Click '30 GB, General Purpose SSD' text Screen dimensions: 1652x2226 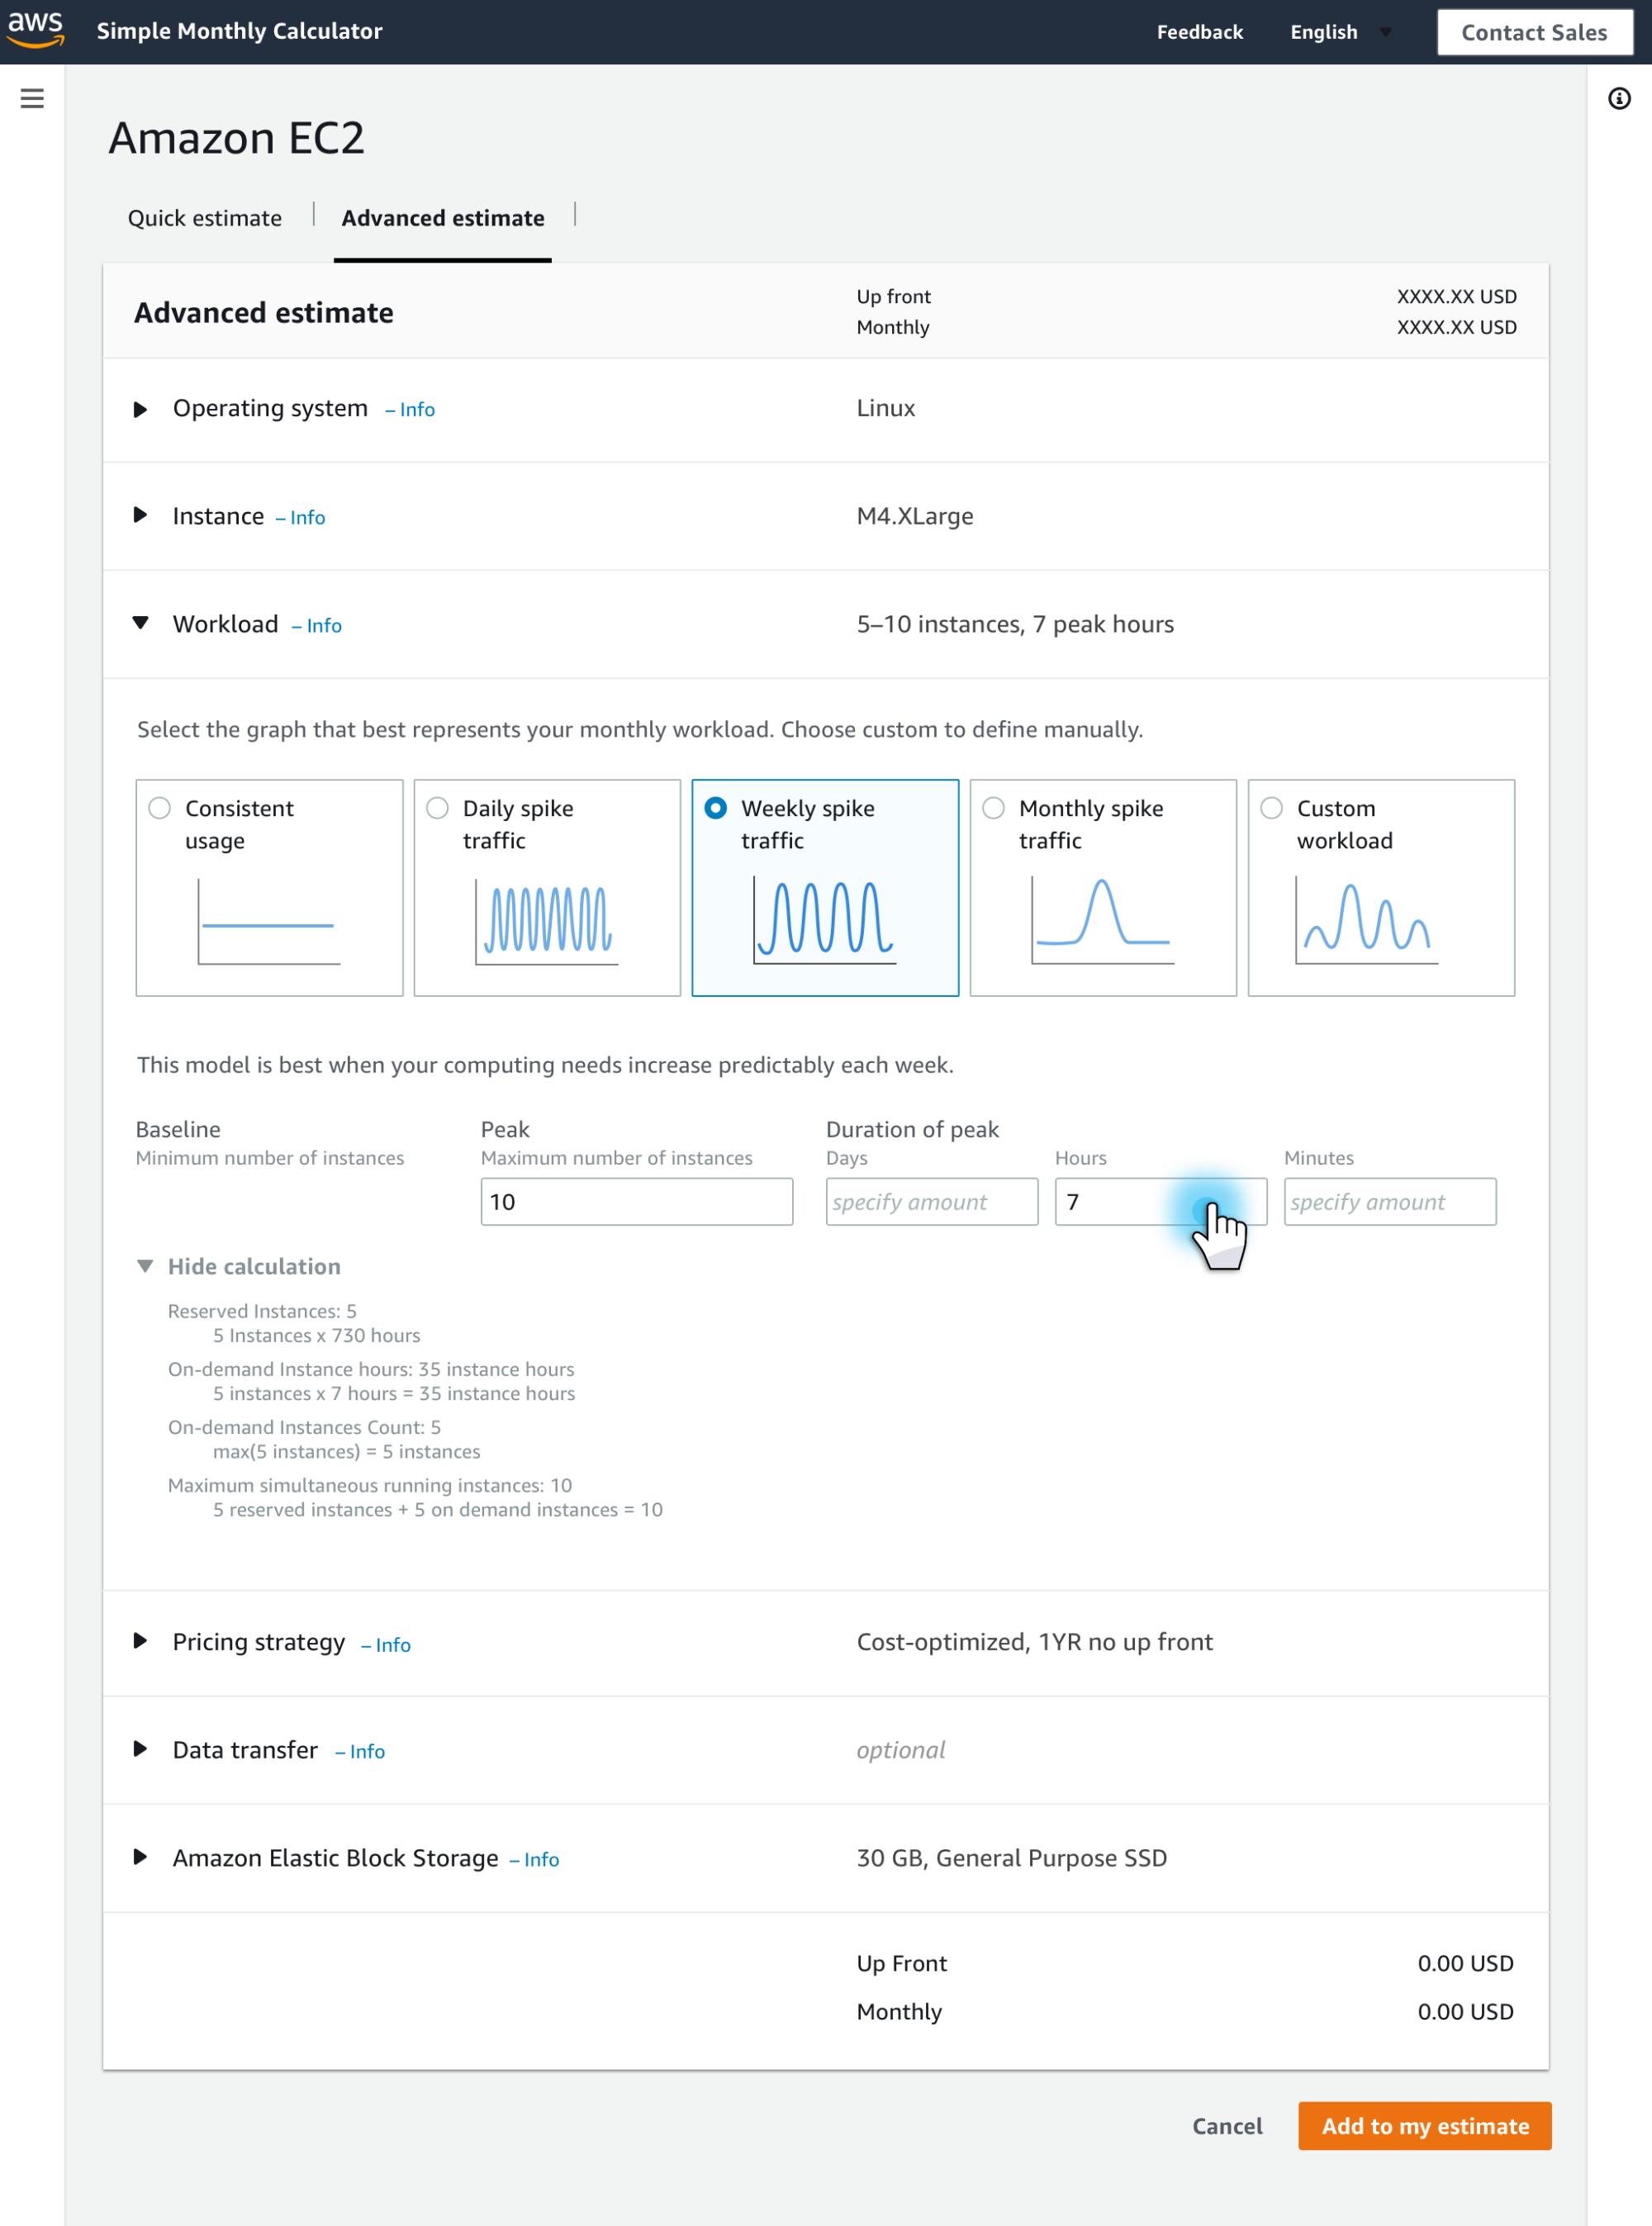(x=1012, y=1858)
